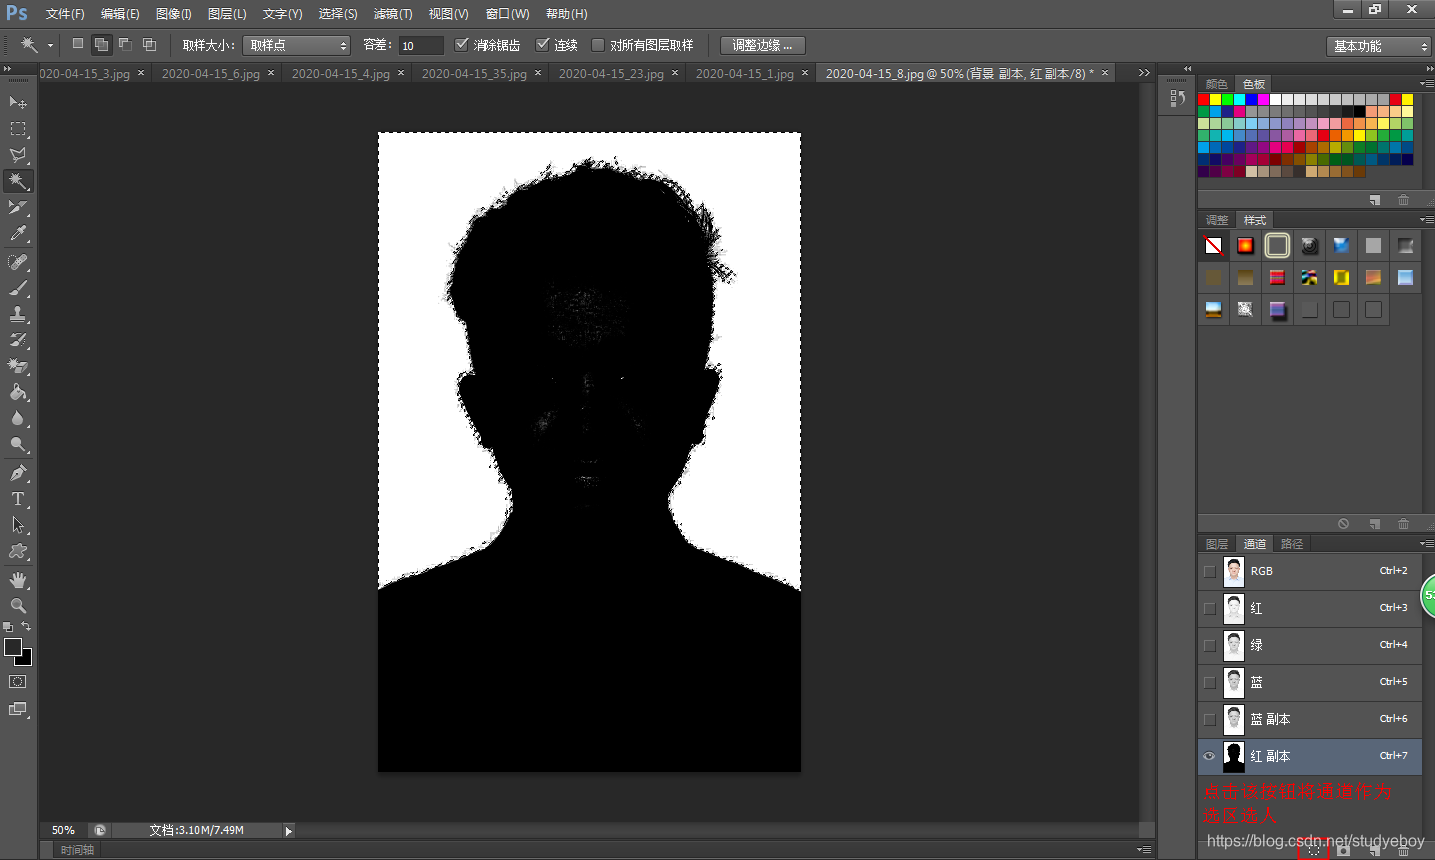Open Styles panel flyout menu
This screenshot has height=860, width=1435.
[1427, 220]
